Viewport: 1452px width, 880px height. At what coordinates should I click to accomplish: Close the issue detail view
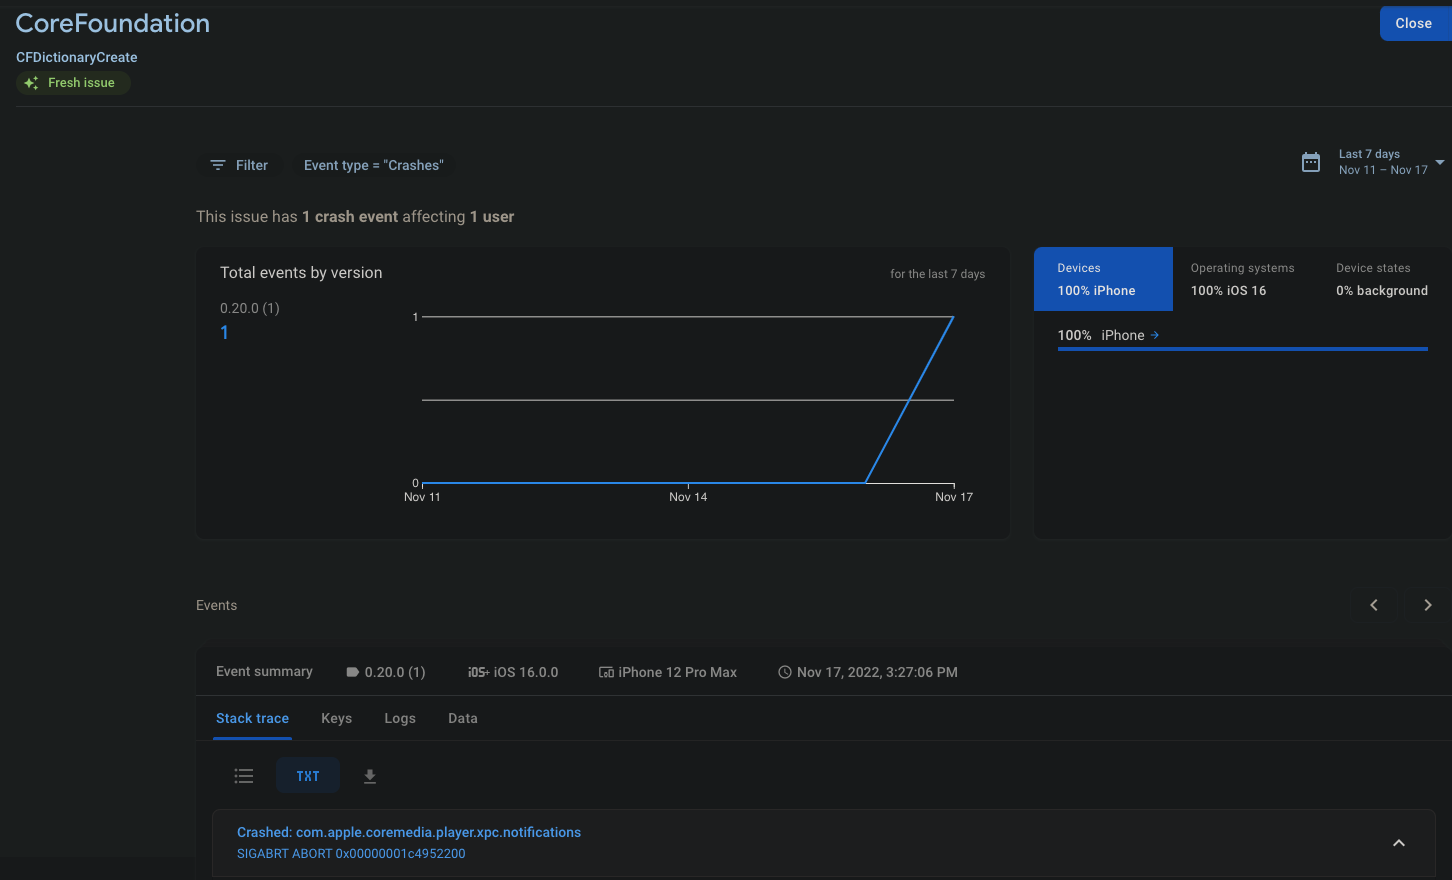(1413, 23)
